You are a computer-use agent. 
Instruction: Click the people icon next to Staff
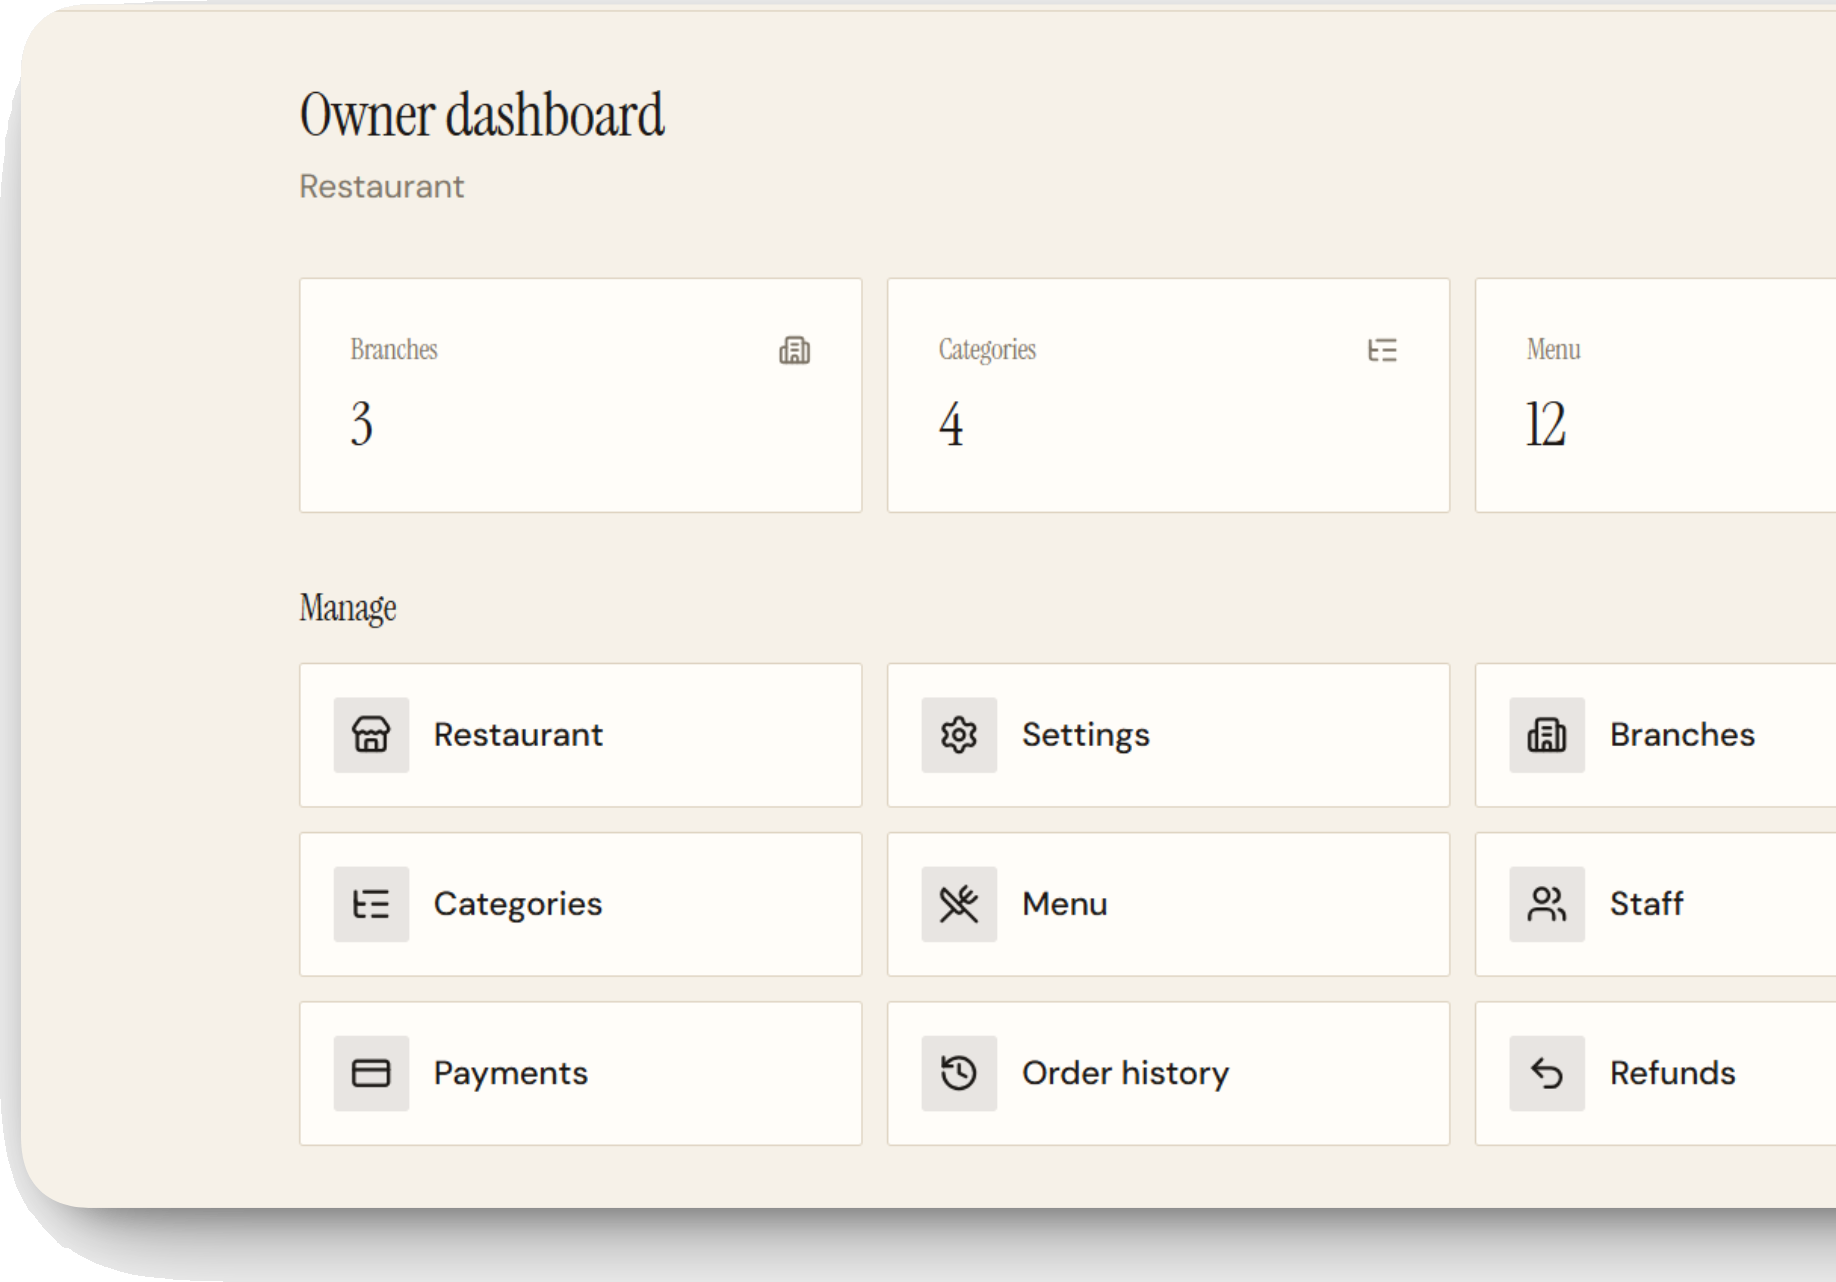pos(1547,904)
